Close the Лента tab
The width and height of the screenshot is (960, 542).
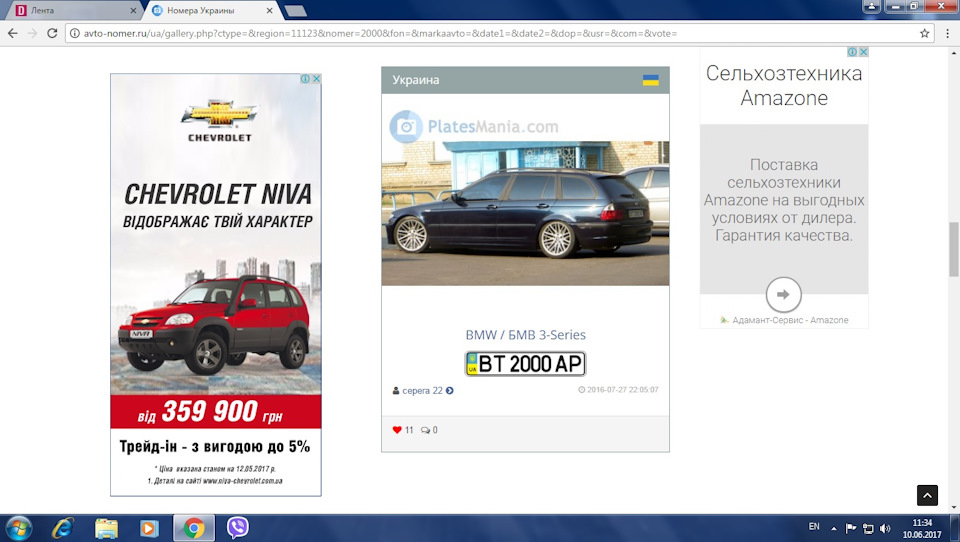pos(133,10)
